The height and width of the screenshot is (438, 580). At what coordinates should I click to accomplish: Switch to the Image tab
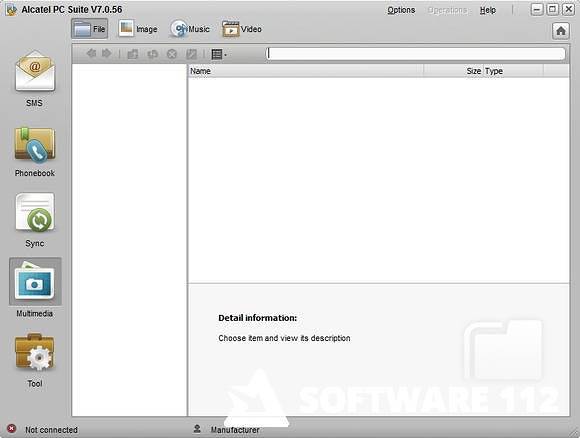coord(138,29)
